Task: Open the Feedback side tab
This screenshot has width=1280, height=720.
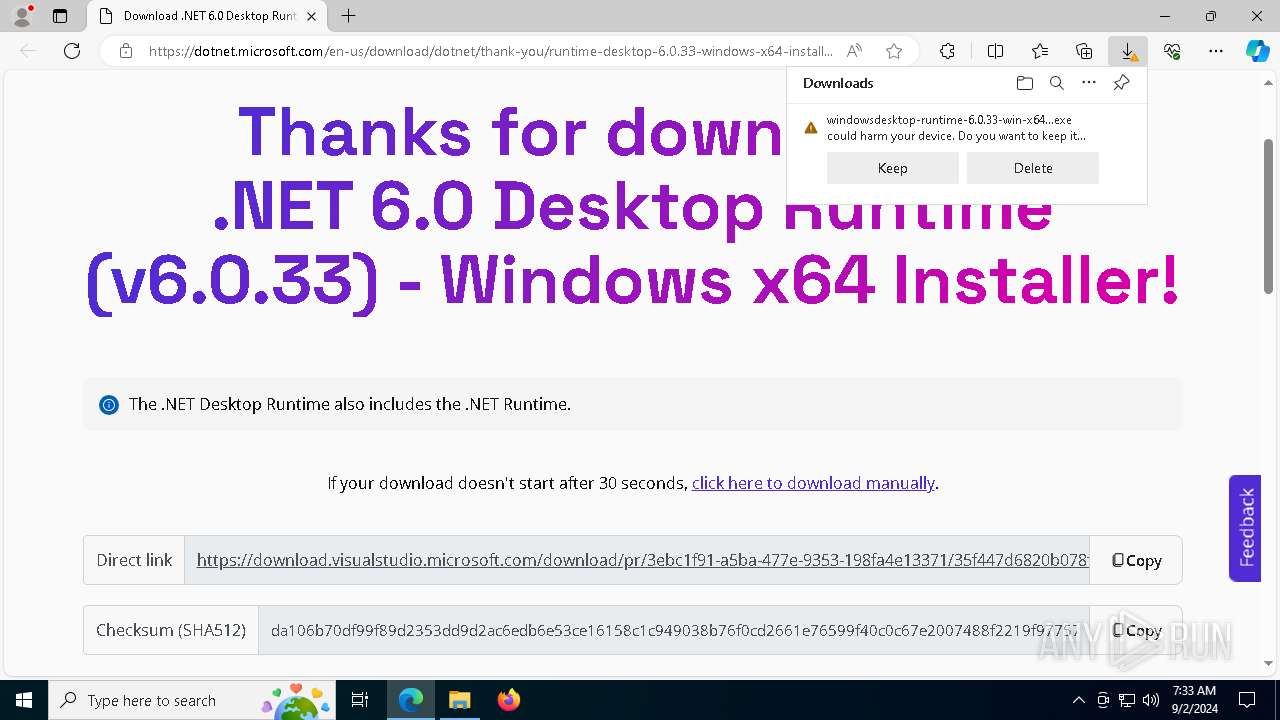Action: (x=1245, y=528)
